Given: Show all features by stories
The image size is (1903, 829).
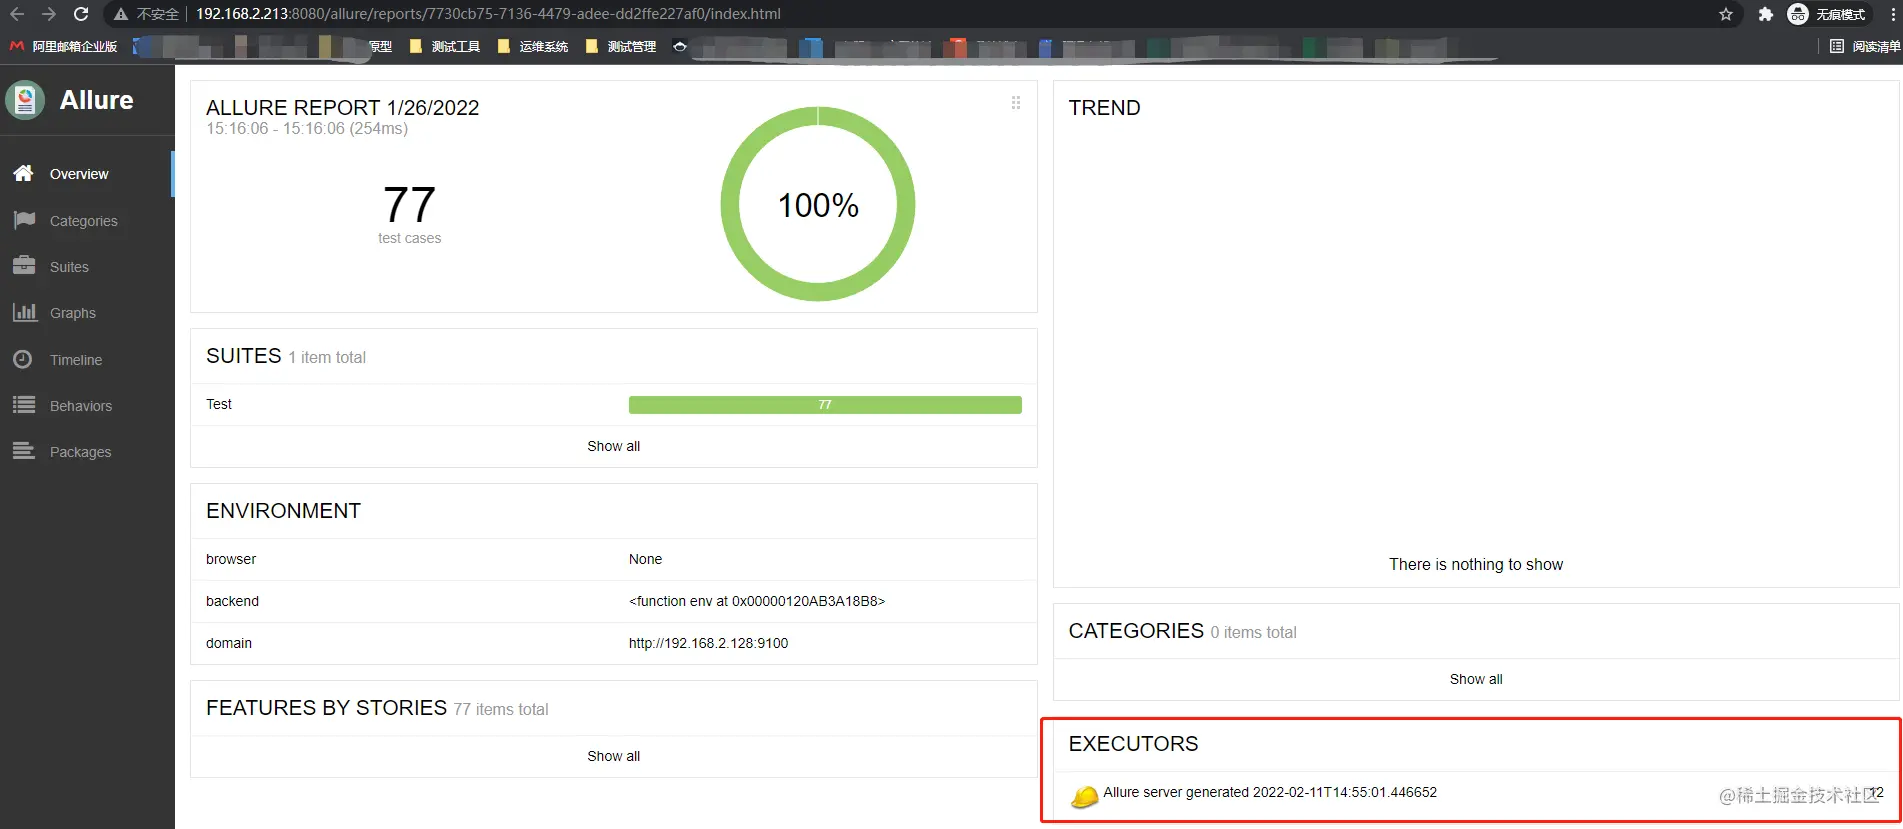Looking at the screenshot, I should coord(613,756).
